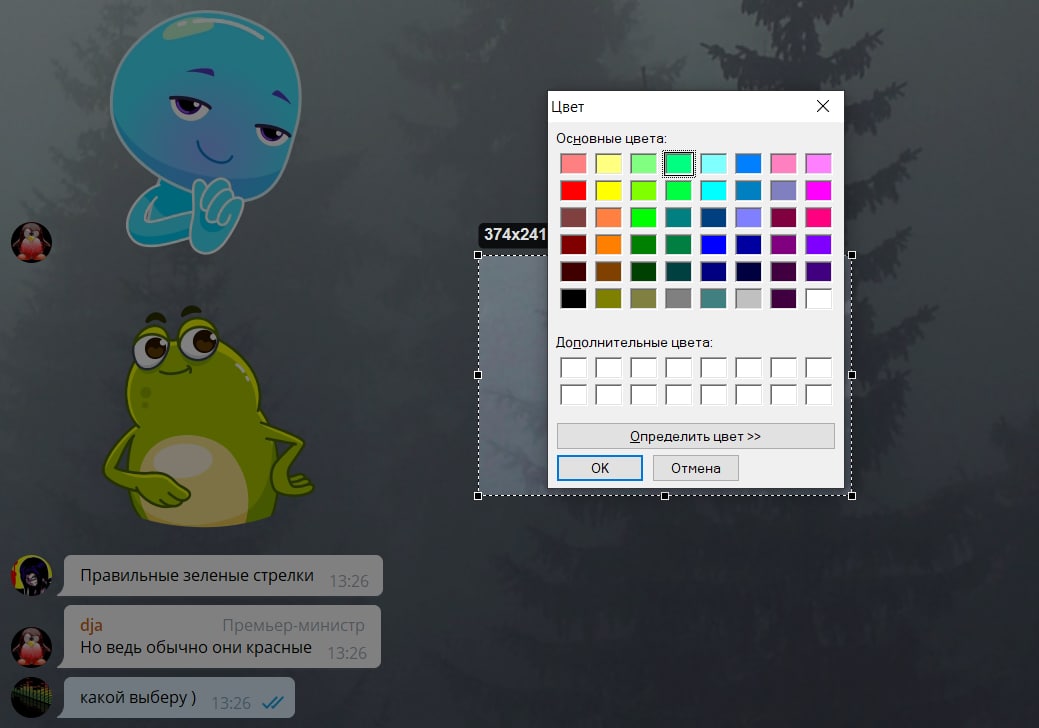Viewport: 1039px width, 728px height.
Task: Choose the pure red swatch
Action: [x=573, y=191]
